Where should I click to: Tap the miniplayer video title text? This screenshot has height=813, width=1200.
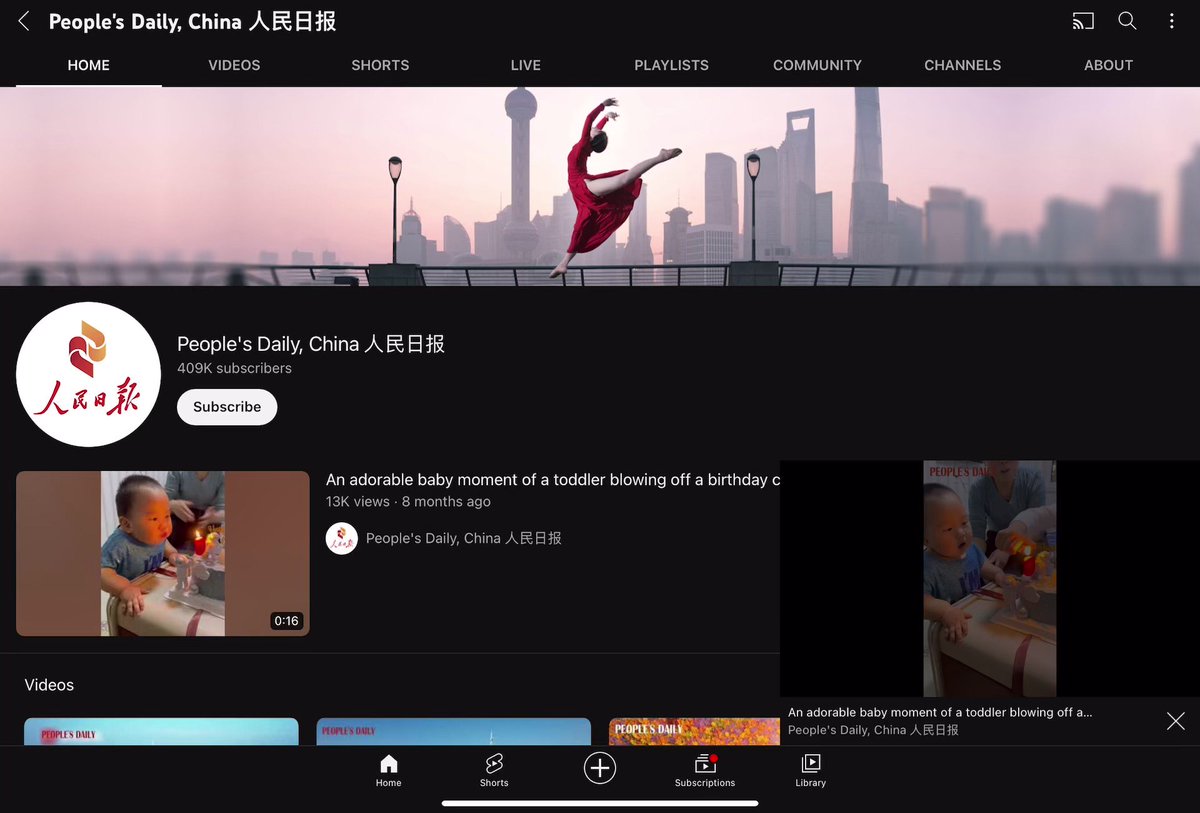(x=940, y=712)
